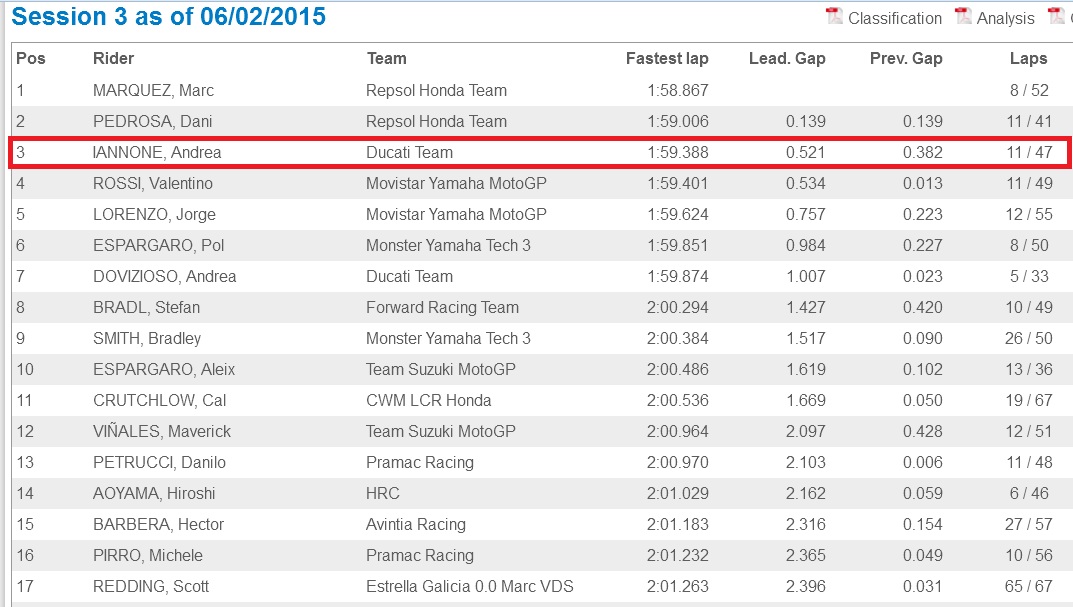Screen dimensions: 1073x607
Task: Click the Laps column header
Action: click(1029, 59)
